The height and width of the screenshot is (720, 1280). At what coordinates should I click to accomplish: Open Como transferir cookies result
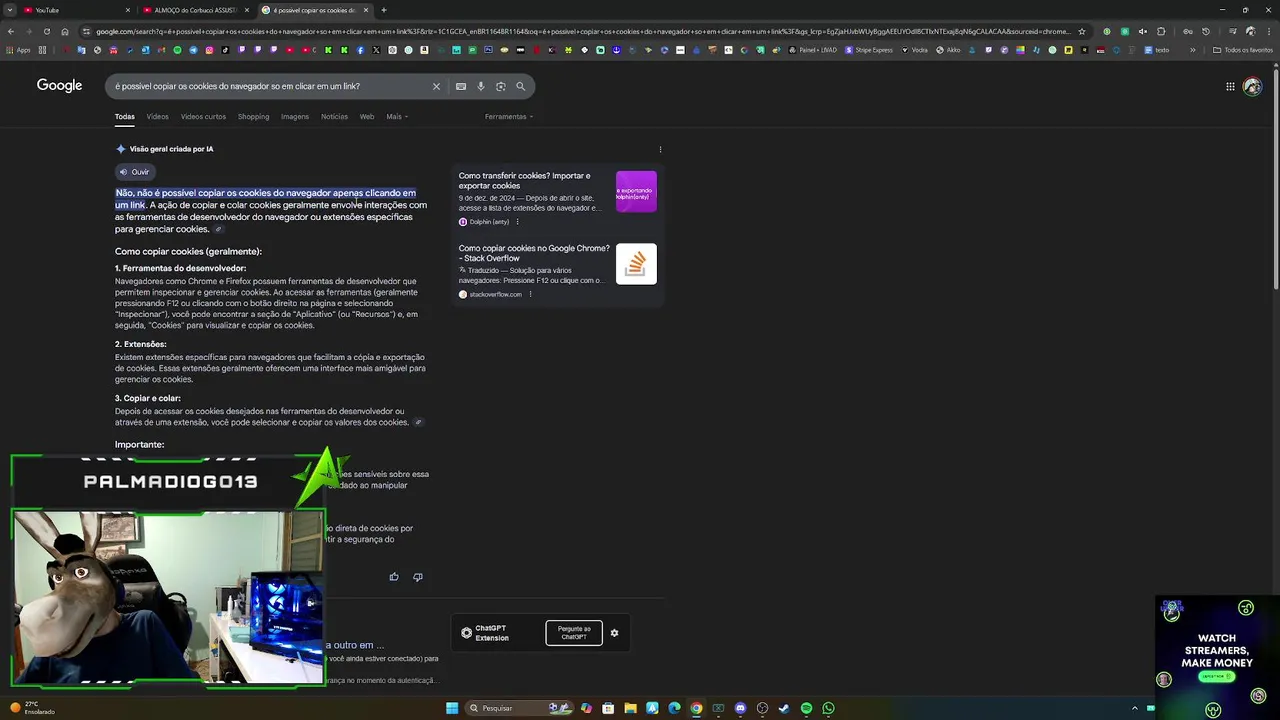pyautogui.click(x=524, y=181)
